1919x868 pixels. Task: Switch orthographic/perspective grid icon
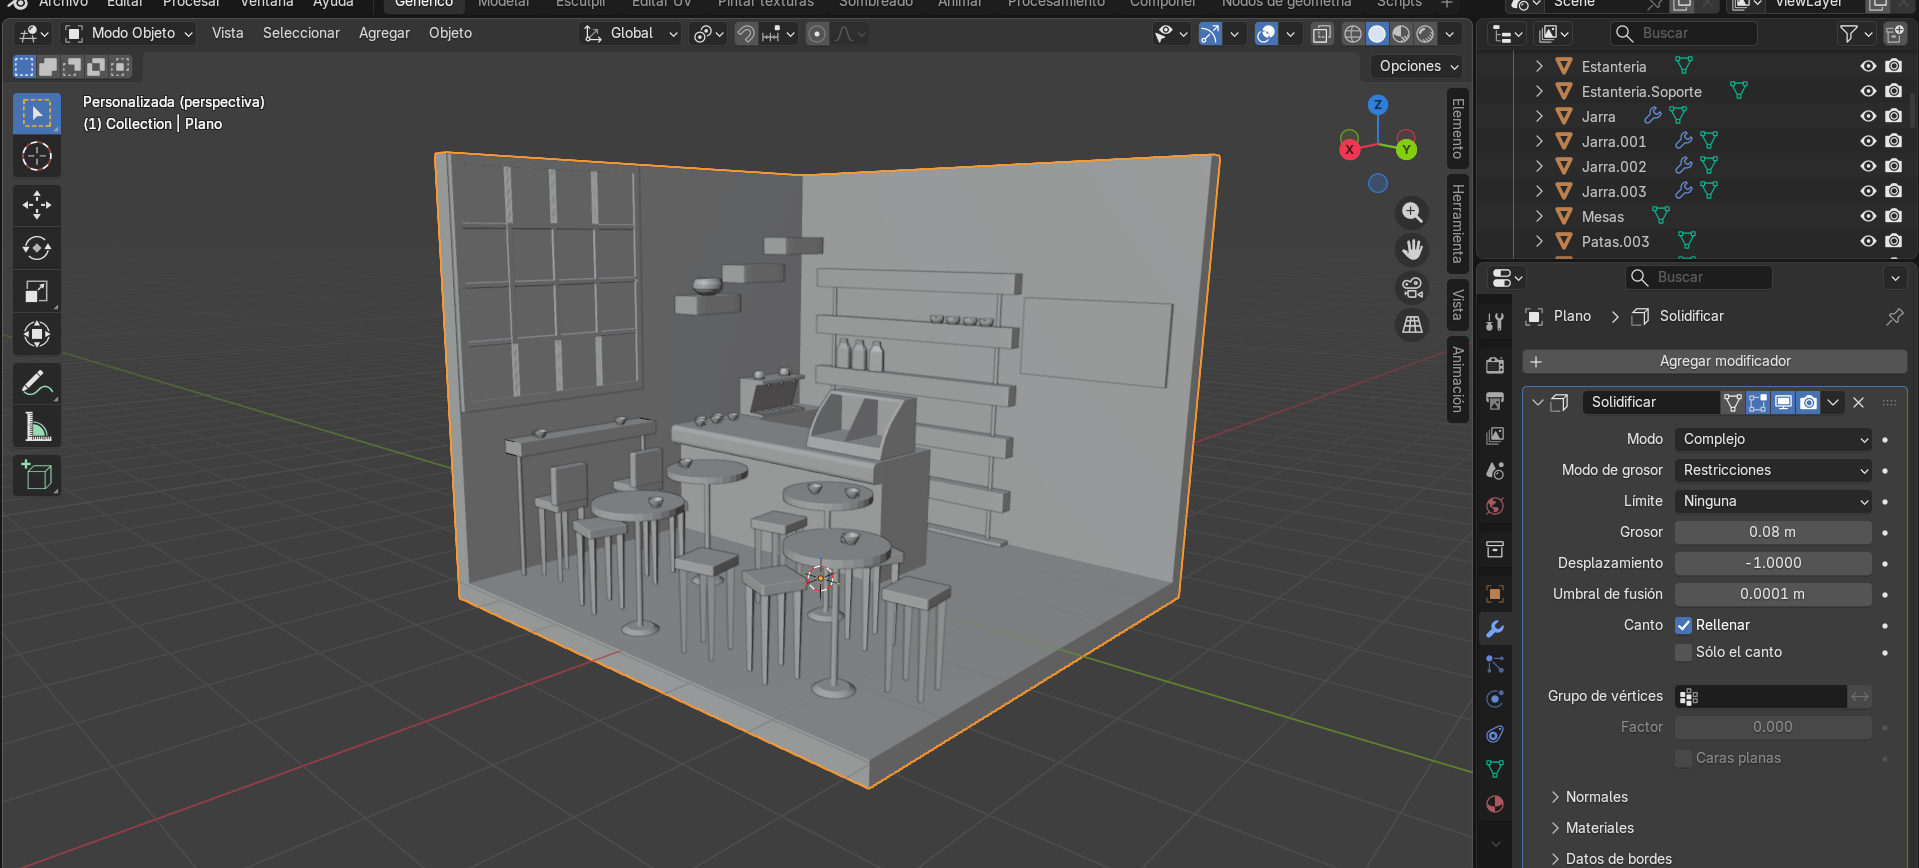pyautogui.click(x=1412, y=325)
